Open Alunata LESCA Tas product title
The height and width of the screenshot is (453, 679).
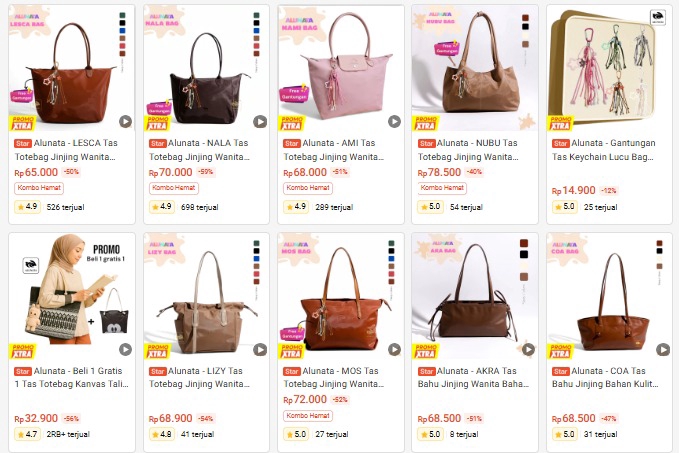[66, 150]
